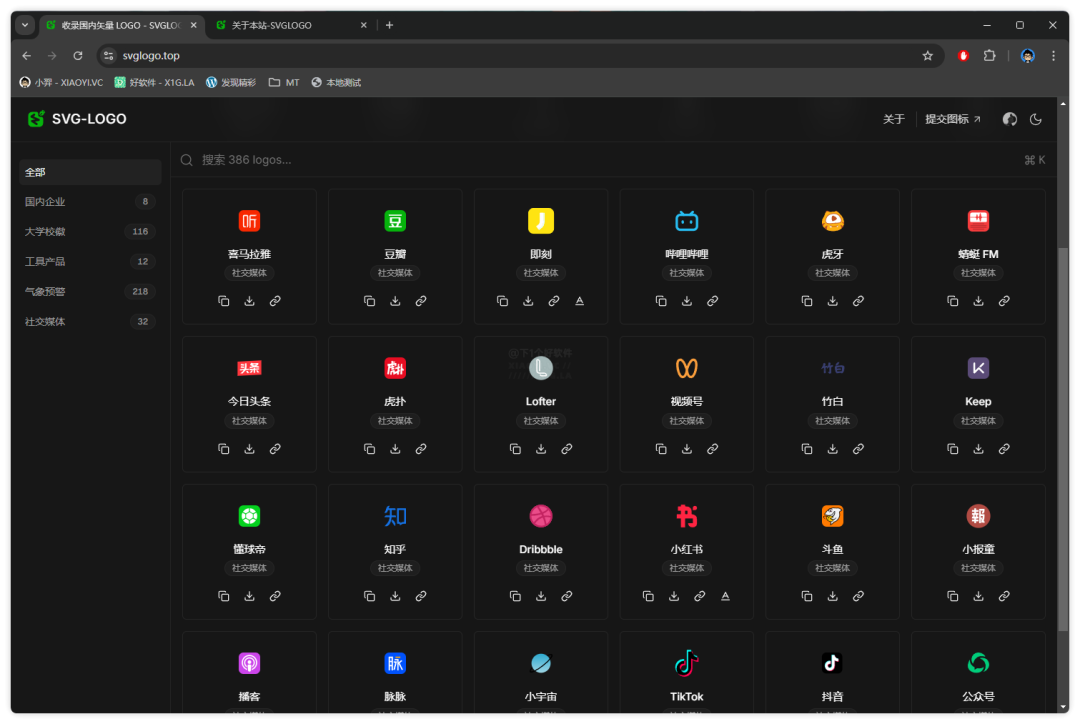
Task: Click the wordmark icon on 小红书 card
Action: (x=725, y=597)
